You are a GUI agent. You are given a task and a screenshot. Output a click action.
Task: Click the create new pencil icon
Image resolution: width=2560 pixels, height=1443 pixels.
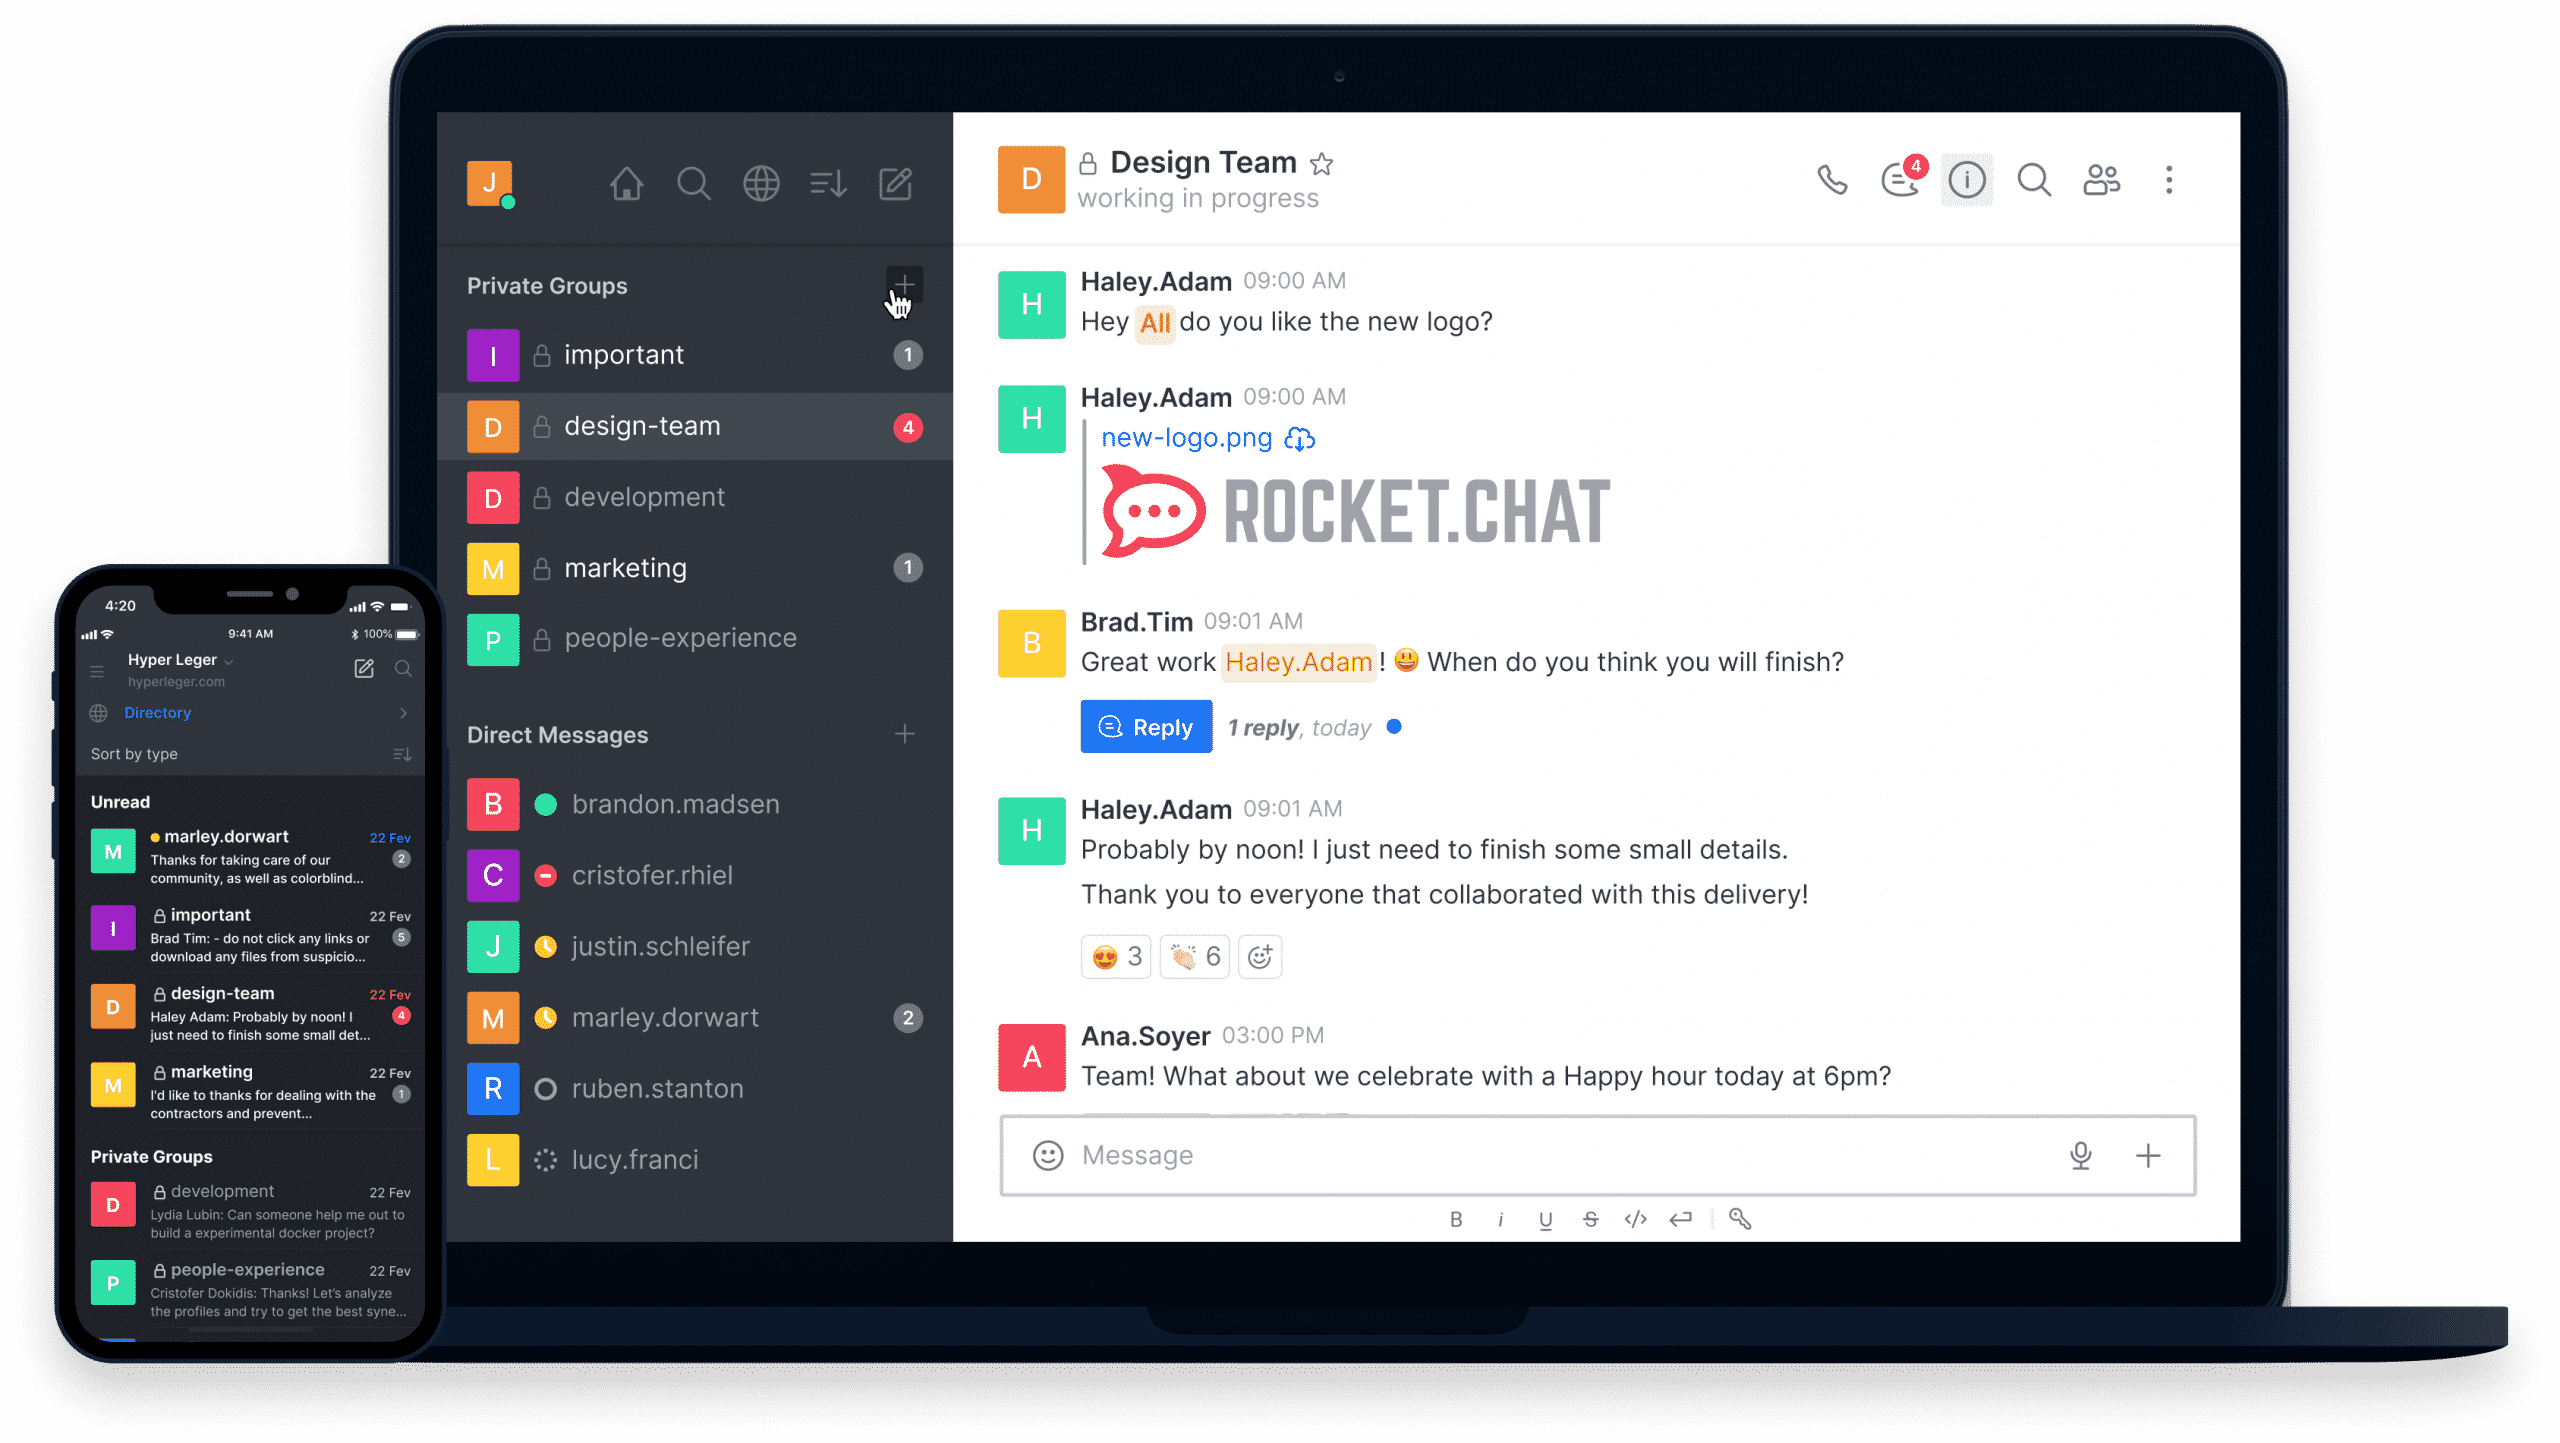895,184
